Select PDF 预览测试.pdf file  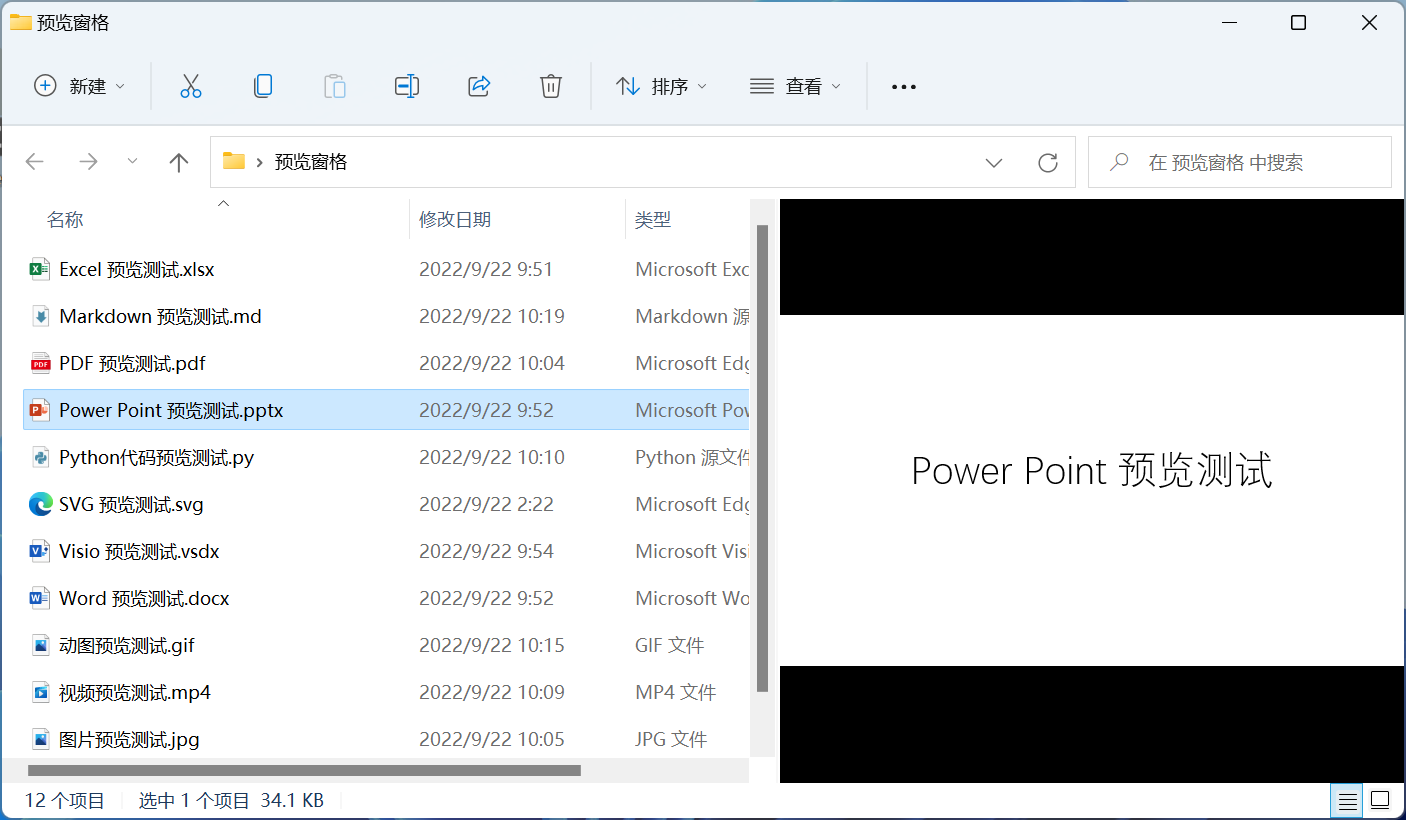coord(132,363)
